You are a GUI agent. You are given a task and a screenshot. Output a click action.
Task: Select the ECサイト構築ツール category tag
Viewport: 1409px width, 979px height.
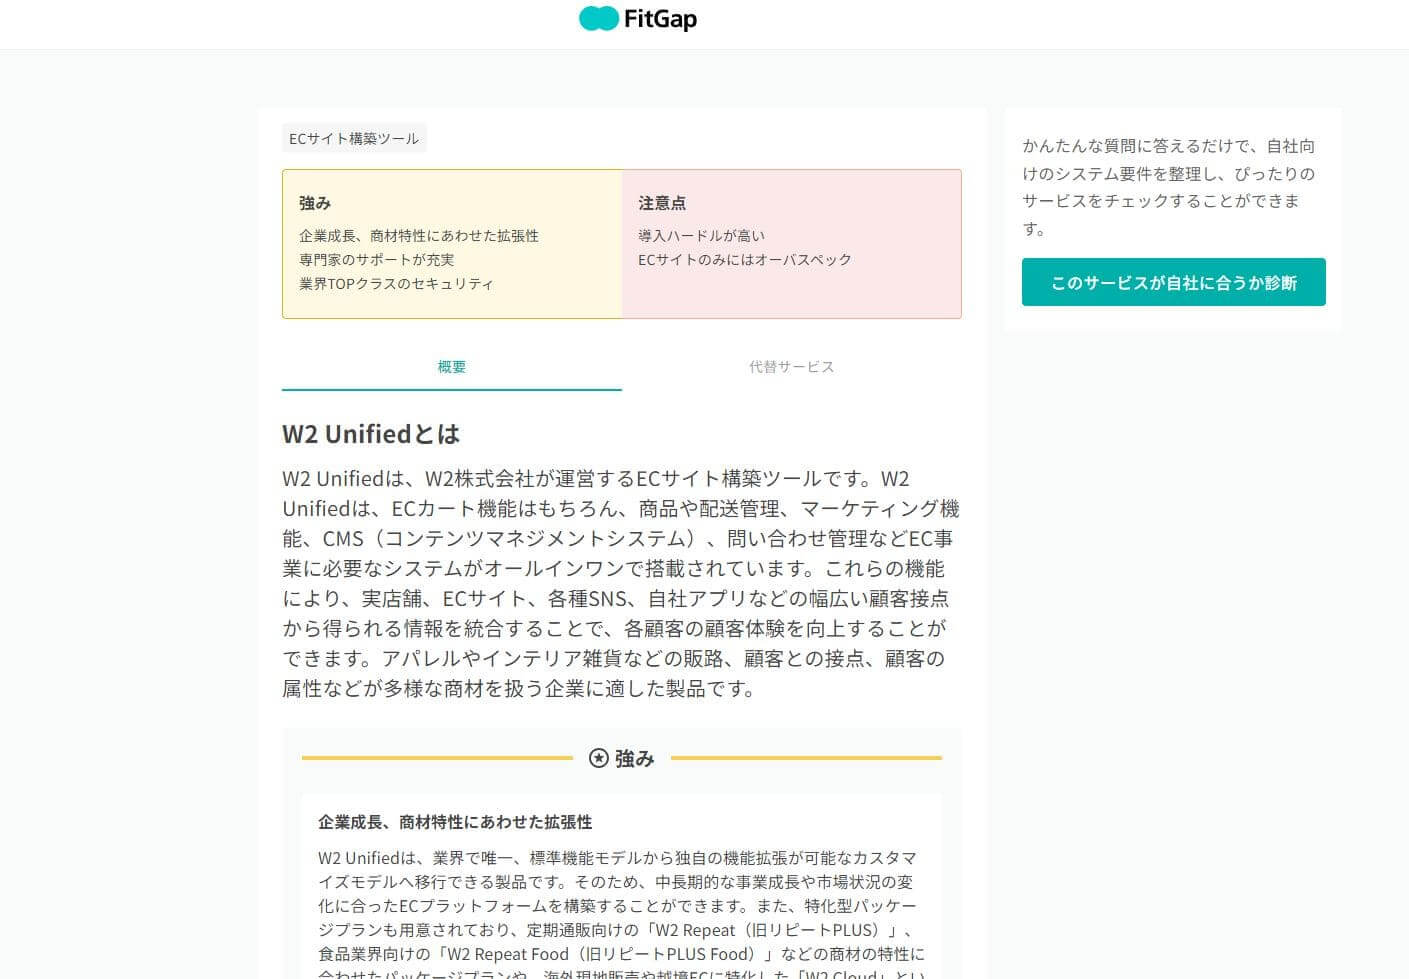coord(354,138)
